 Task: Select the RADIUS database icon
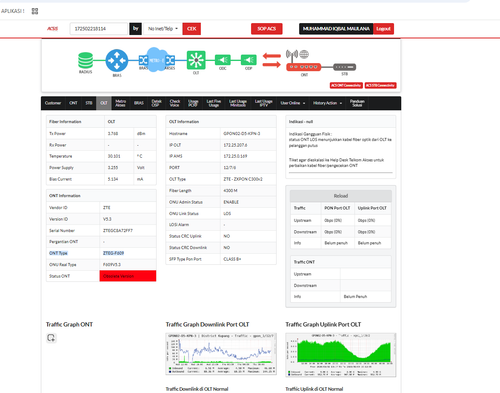click(x=85, y=60)
